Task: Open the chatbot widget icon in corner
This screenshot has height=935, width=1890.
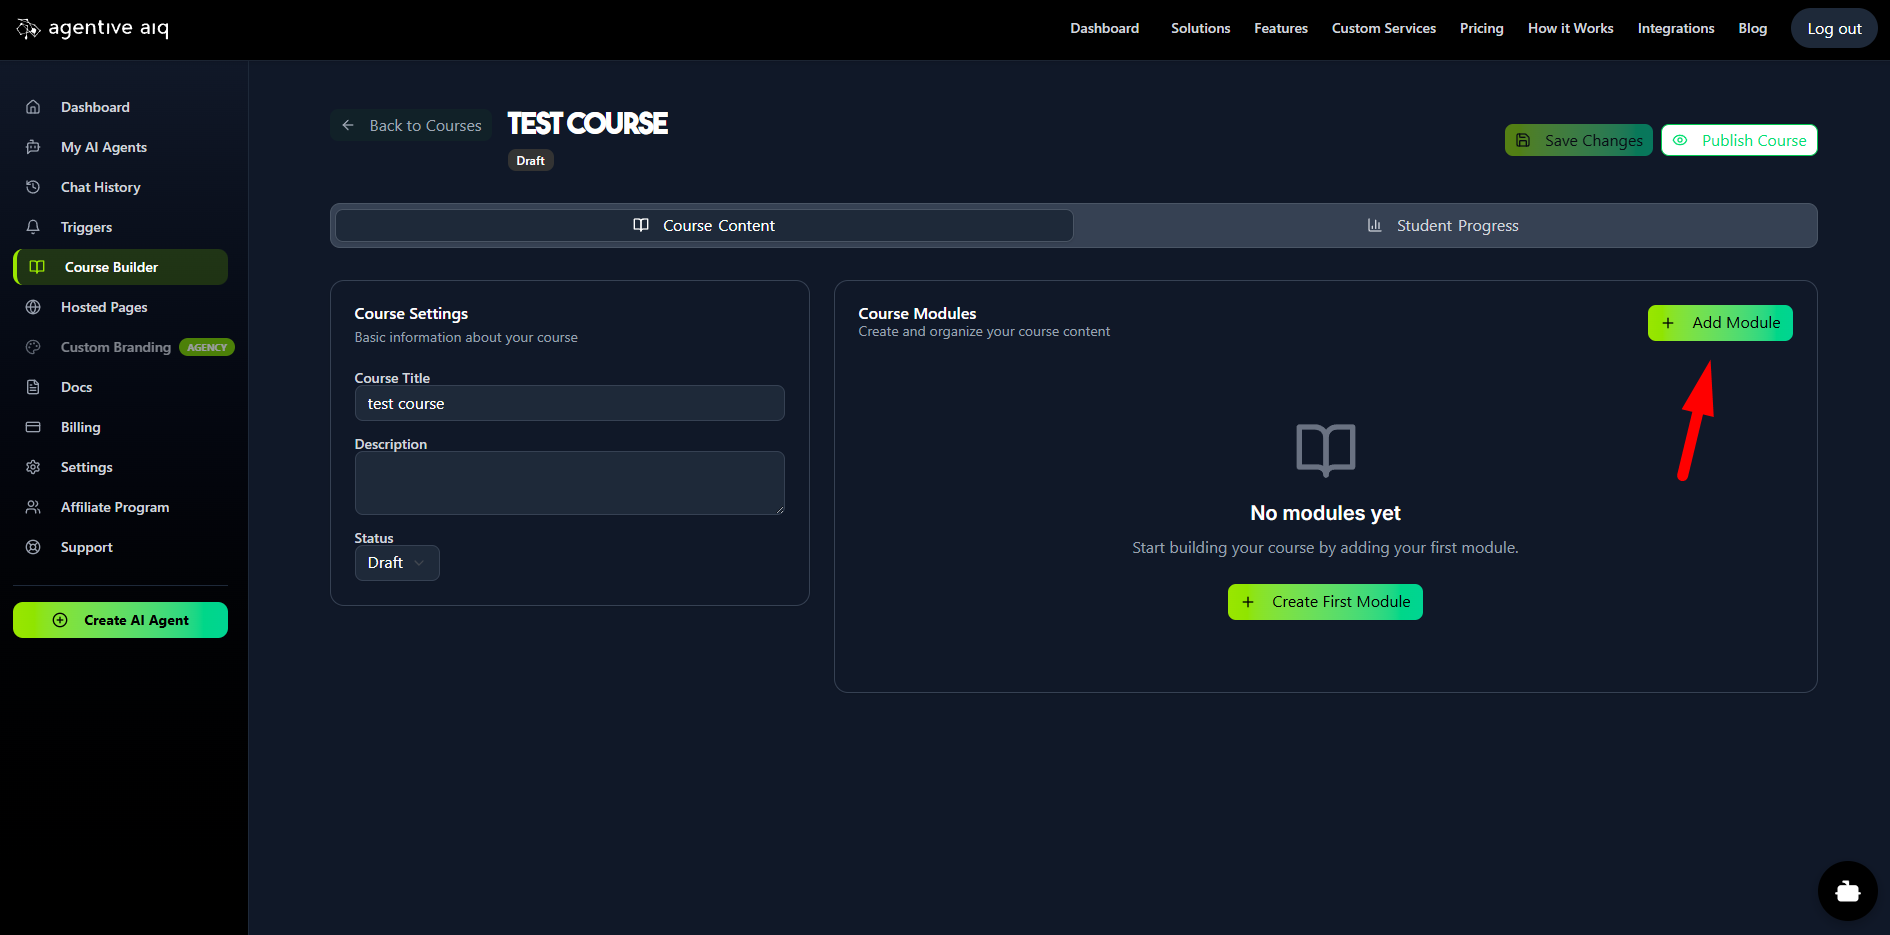Action: click(1847, 890)
